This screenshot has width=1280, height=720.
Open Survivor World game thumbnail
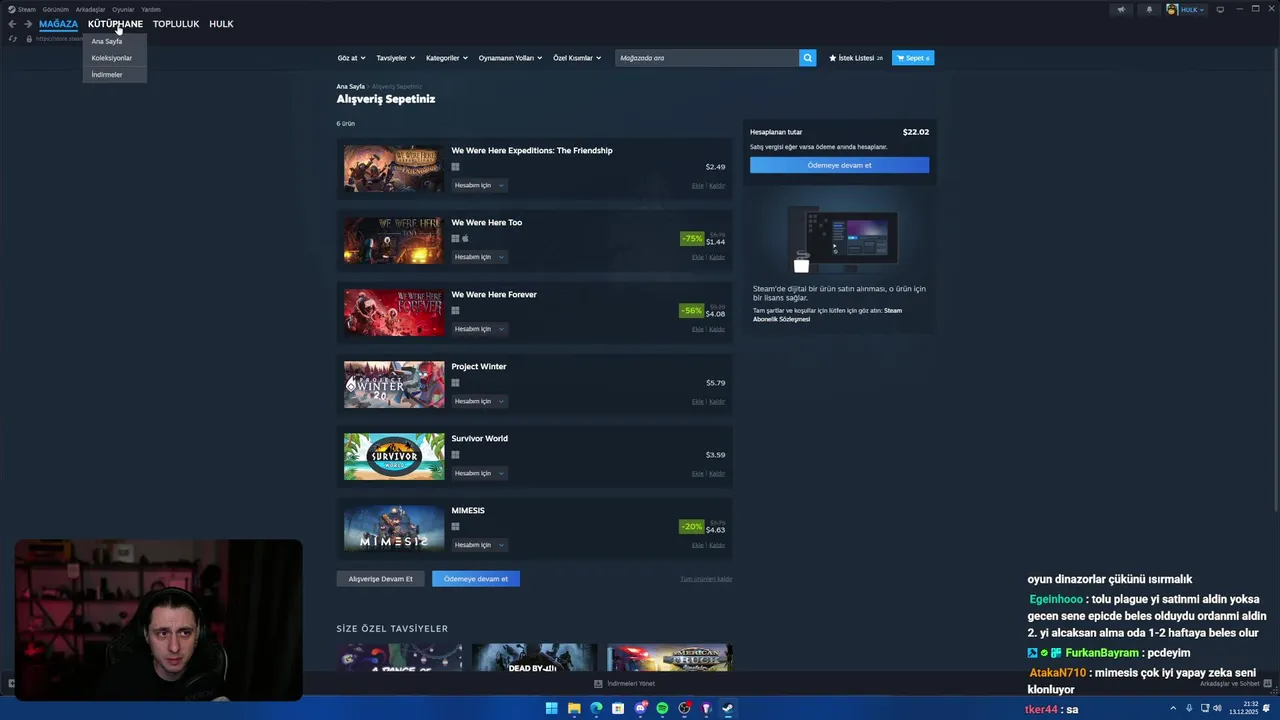pyautogui.click(x=394, y=457)
